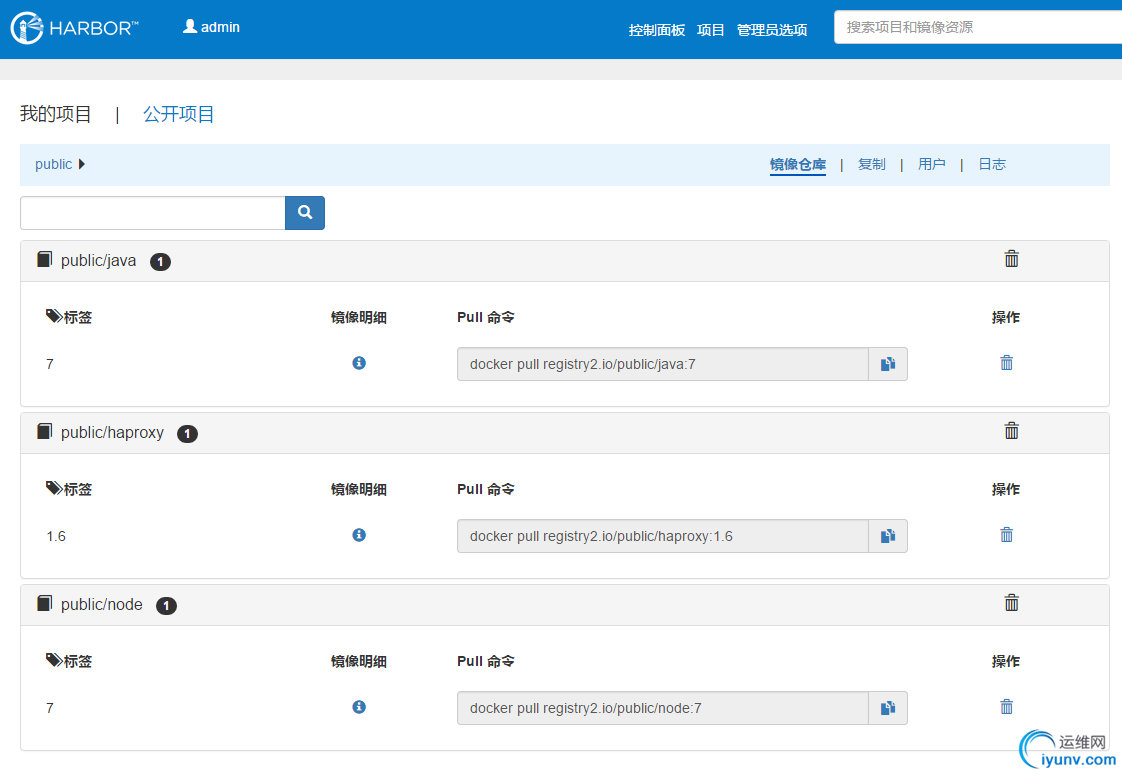Screen dimensions: 1122x776
Task: Focus the 搜索项目和镜像资源 search field
Action: pos(975,27)
